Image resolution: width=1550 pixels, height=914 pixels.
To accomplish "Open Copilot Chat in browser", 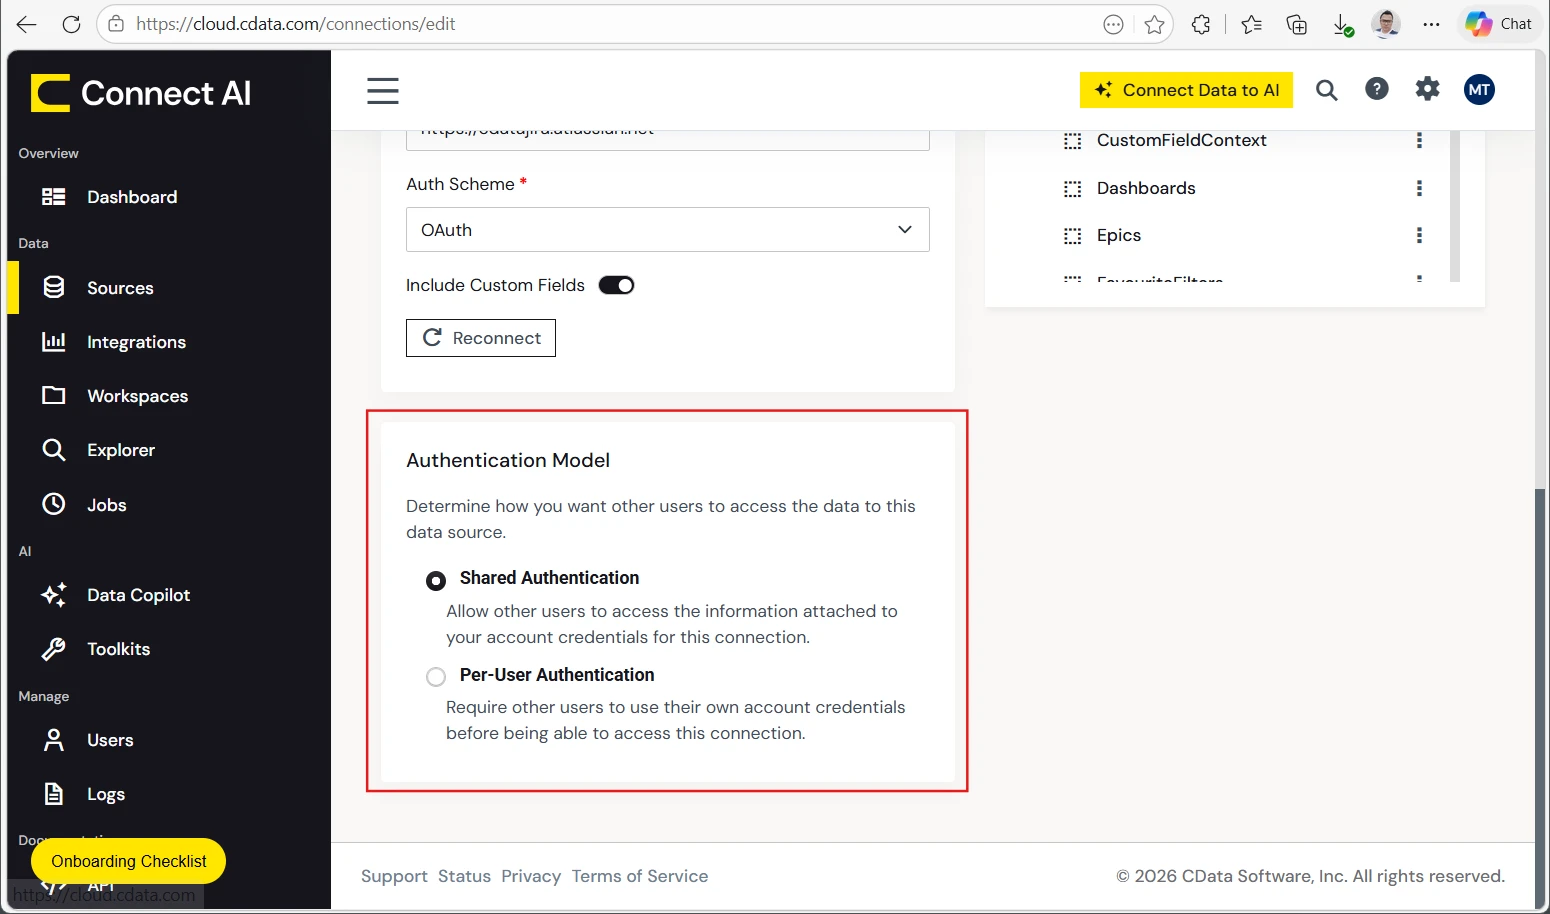I will (1500, 24).
